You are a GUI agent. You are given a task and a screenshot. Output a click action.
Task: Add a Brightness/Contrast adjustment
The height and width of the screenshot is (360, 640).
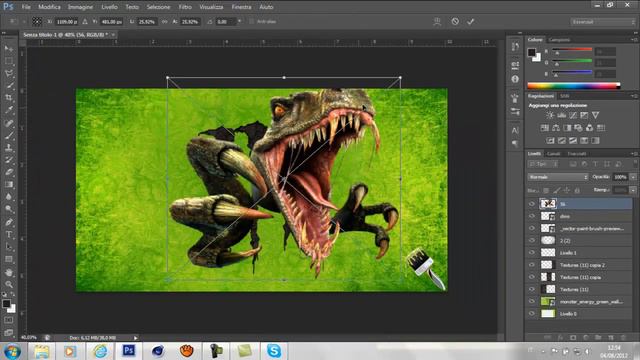click(550, 116)
